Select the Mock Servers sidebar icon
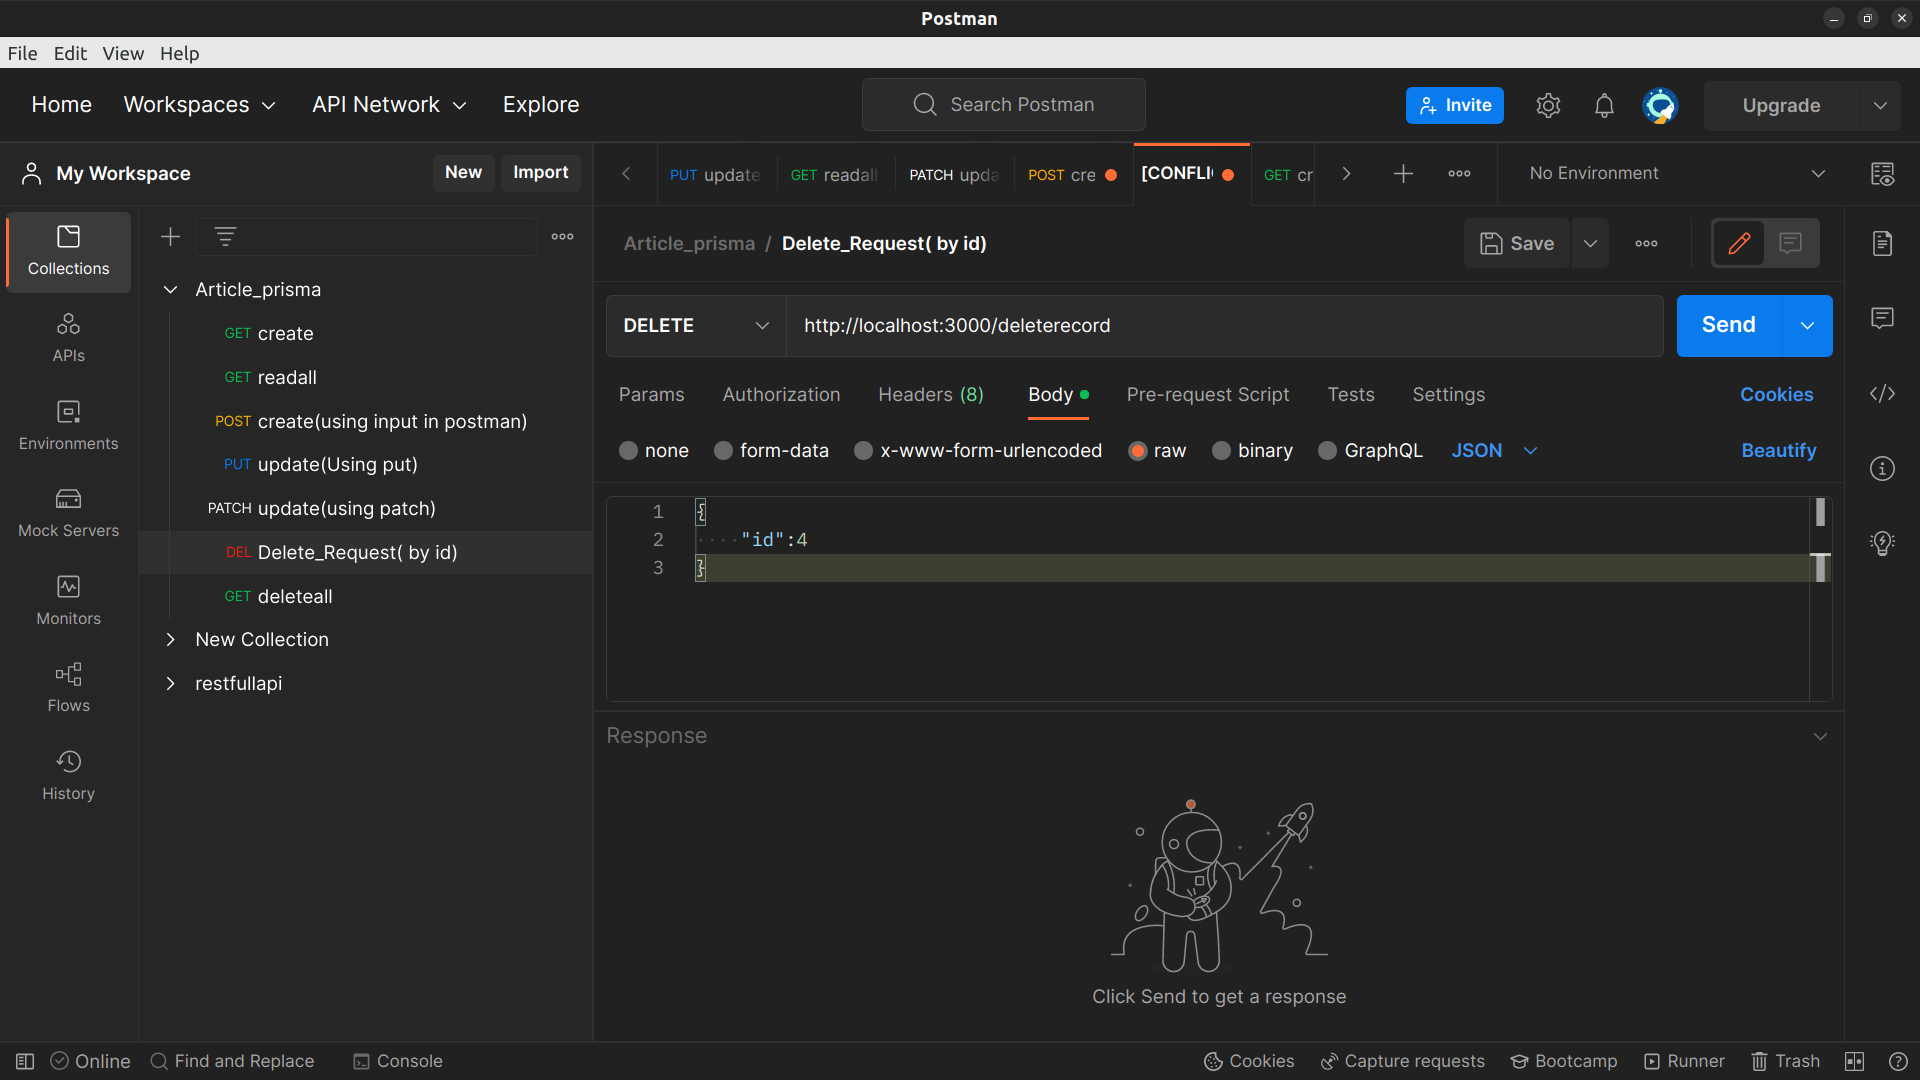 tap(67, 512)
